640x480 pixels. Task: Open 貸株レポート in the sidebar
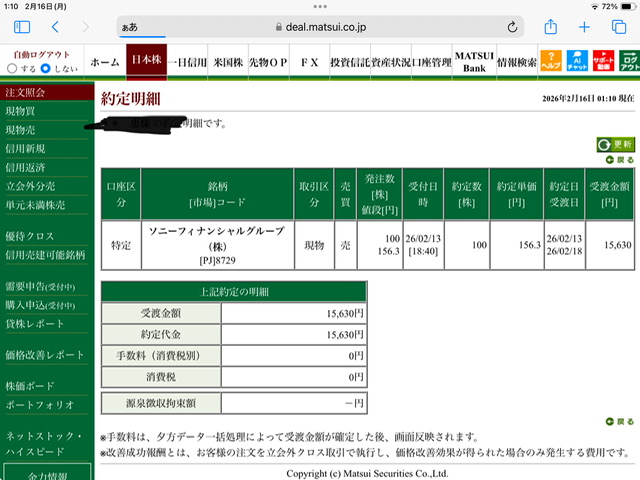point(35,324)
